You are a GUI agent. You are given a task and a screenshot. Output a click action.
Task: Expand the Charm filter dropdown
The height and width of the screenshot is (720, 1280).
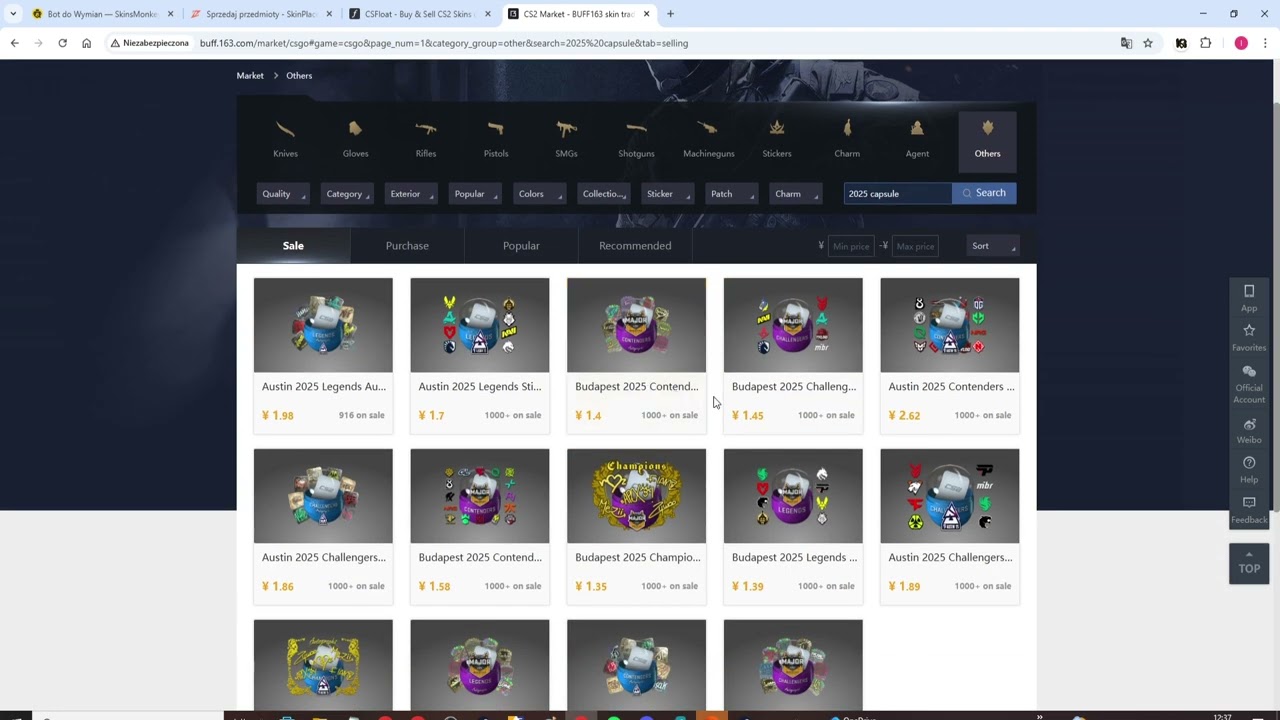click(796, 194)
